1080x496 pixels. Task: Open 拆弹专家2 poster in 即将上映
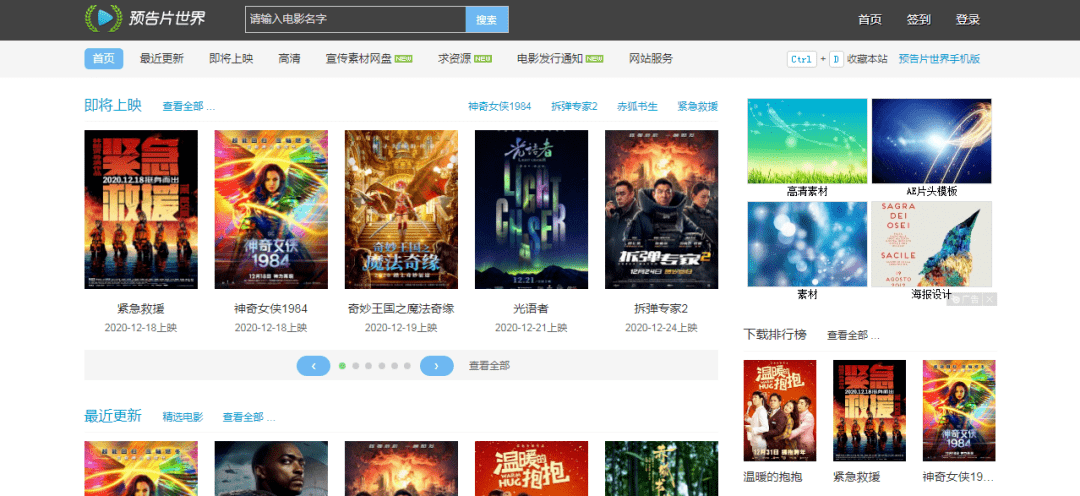(x=662, y=209)
